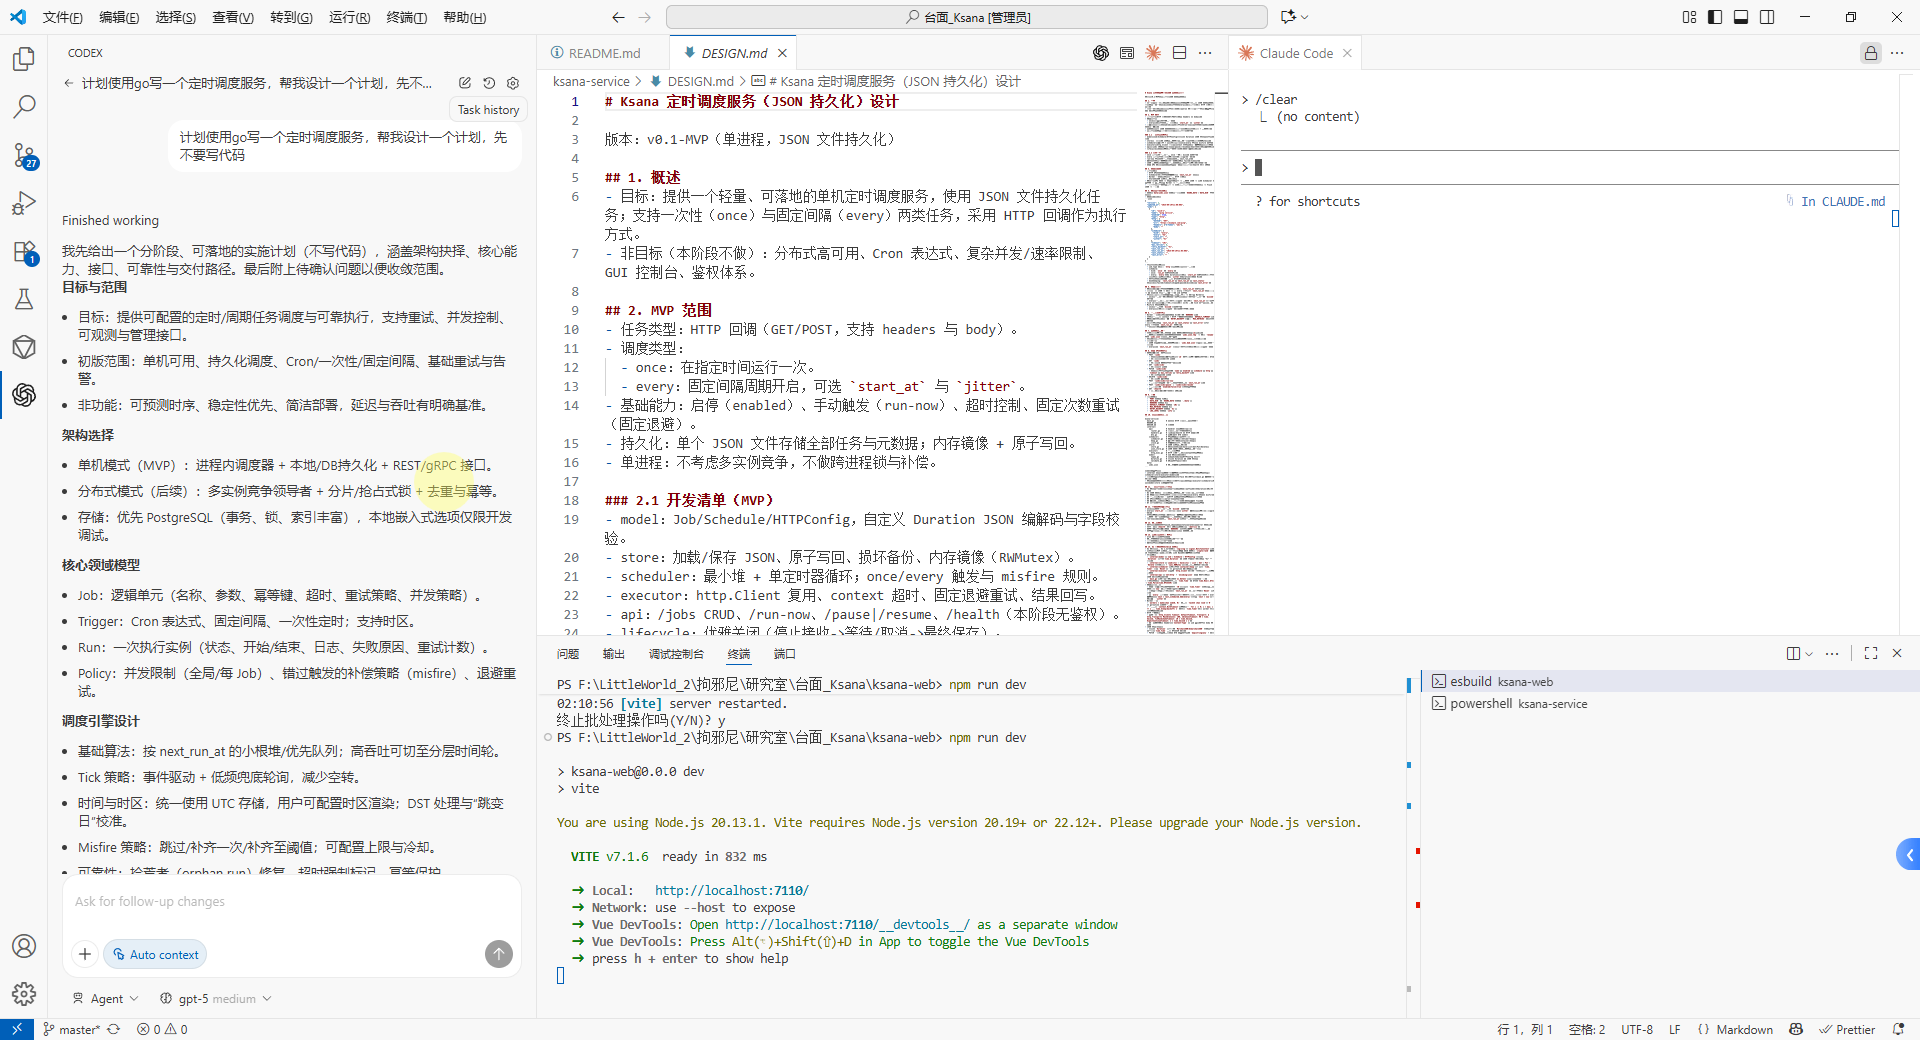The width and height of the screenshot is (1920, 1040).
Task: Open the Copilot chat dropdown in title bar
Action: 1294,17
